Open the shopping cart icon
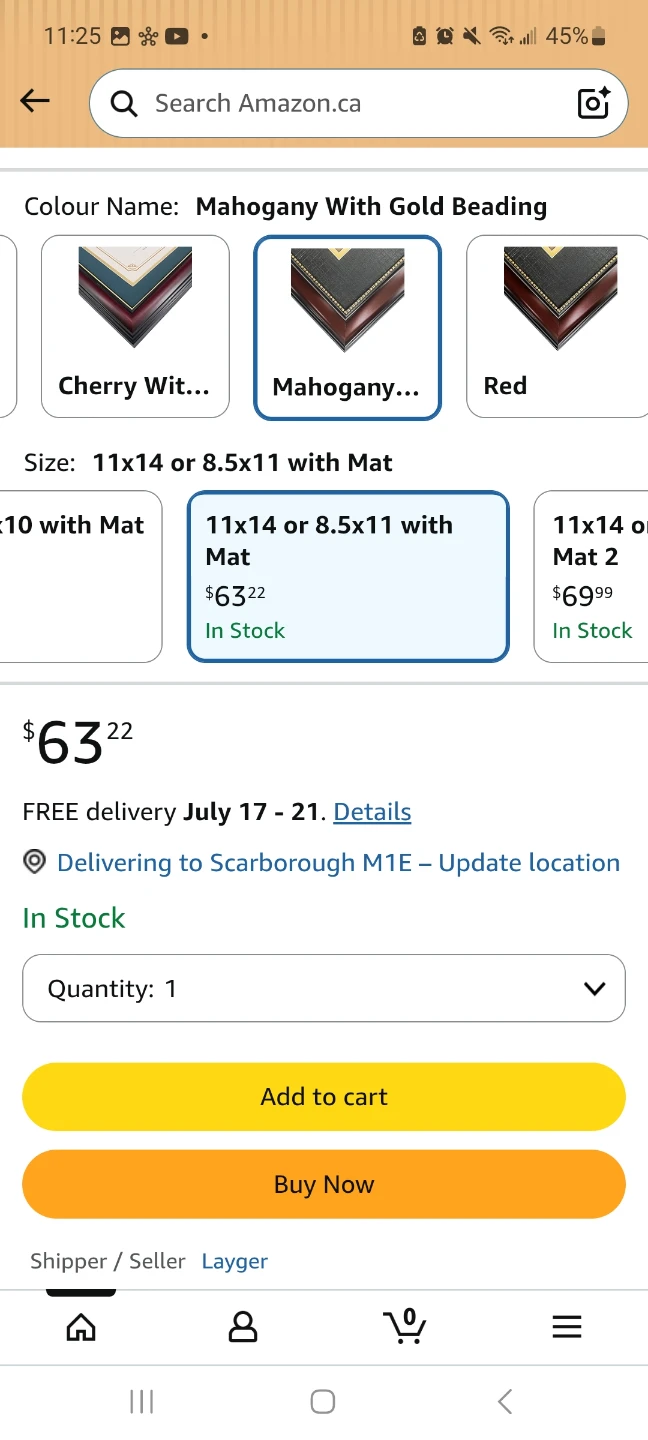 click(x=405, y=1326)
